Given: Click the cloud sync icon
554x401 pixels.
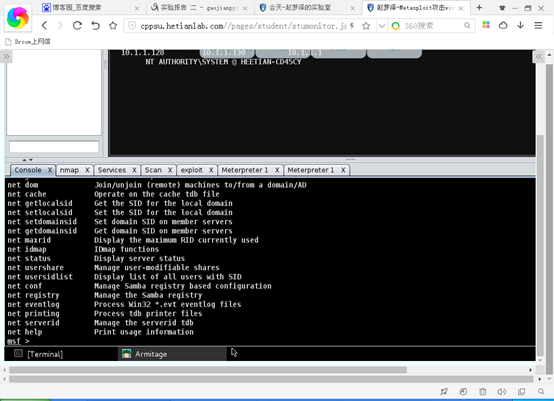Looking at the screenshot, I should click(503, 25).
